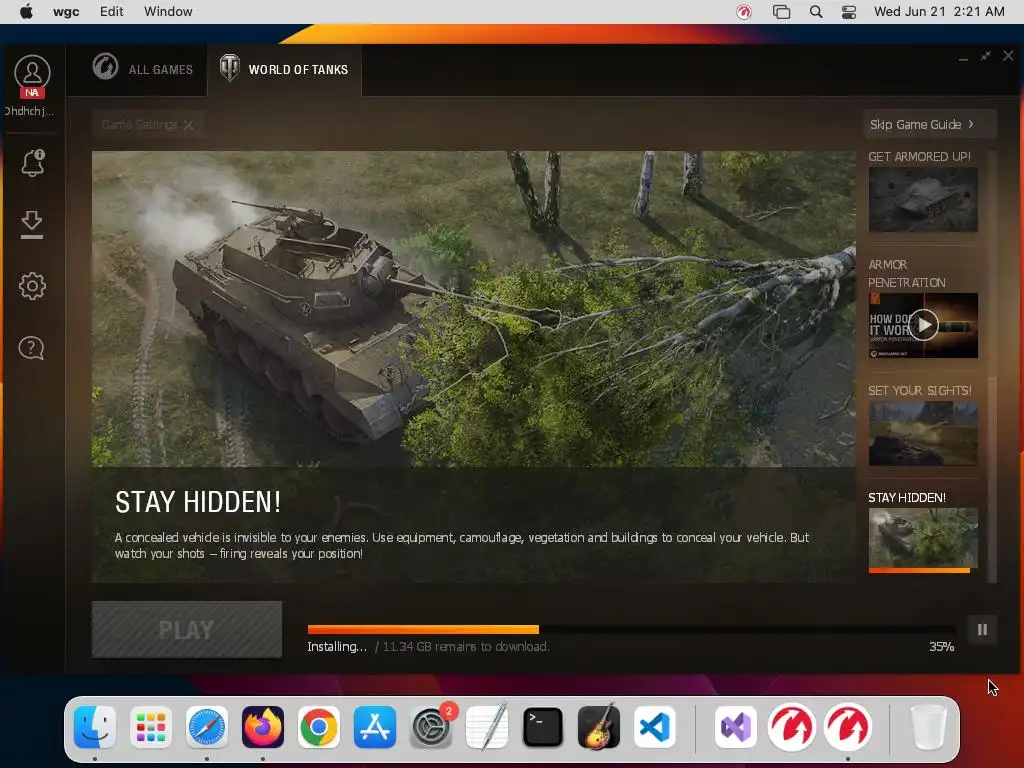Image resolution: width=1024 pixels, height=768 pixels.
Task: Open the SET YOUR SIGHTS! thumbnail
Action: point(923,433)
